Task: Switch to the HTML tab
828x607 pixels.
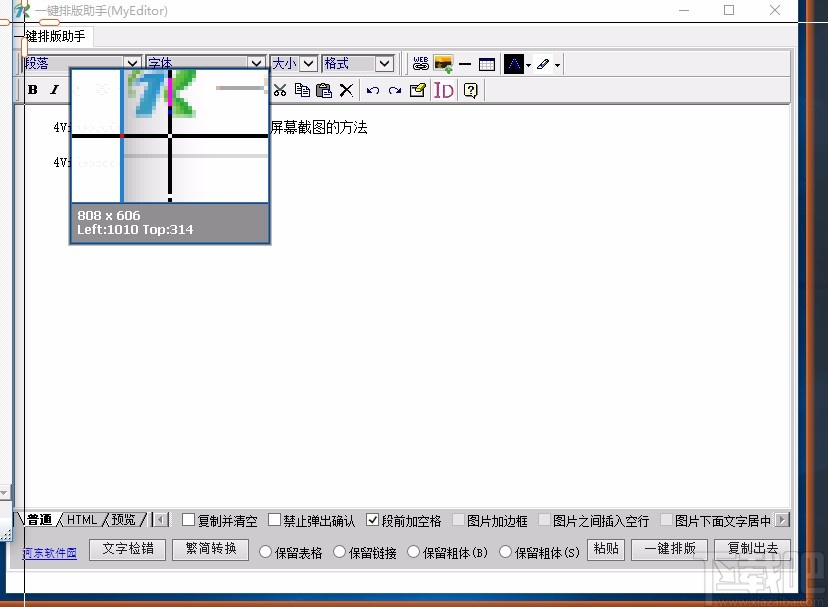Action: pyautogui.click(x=80, y=520)
